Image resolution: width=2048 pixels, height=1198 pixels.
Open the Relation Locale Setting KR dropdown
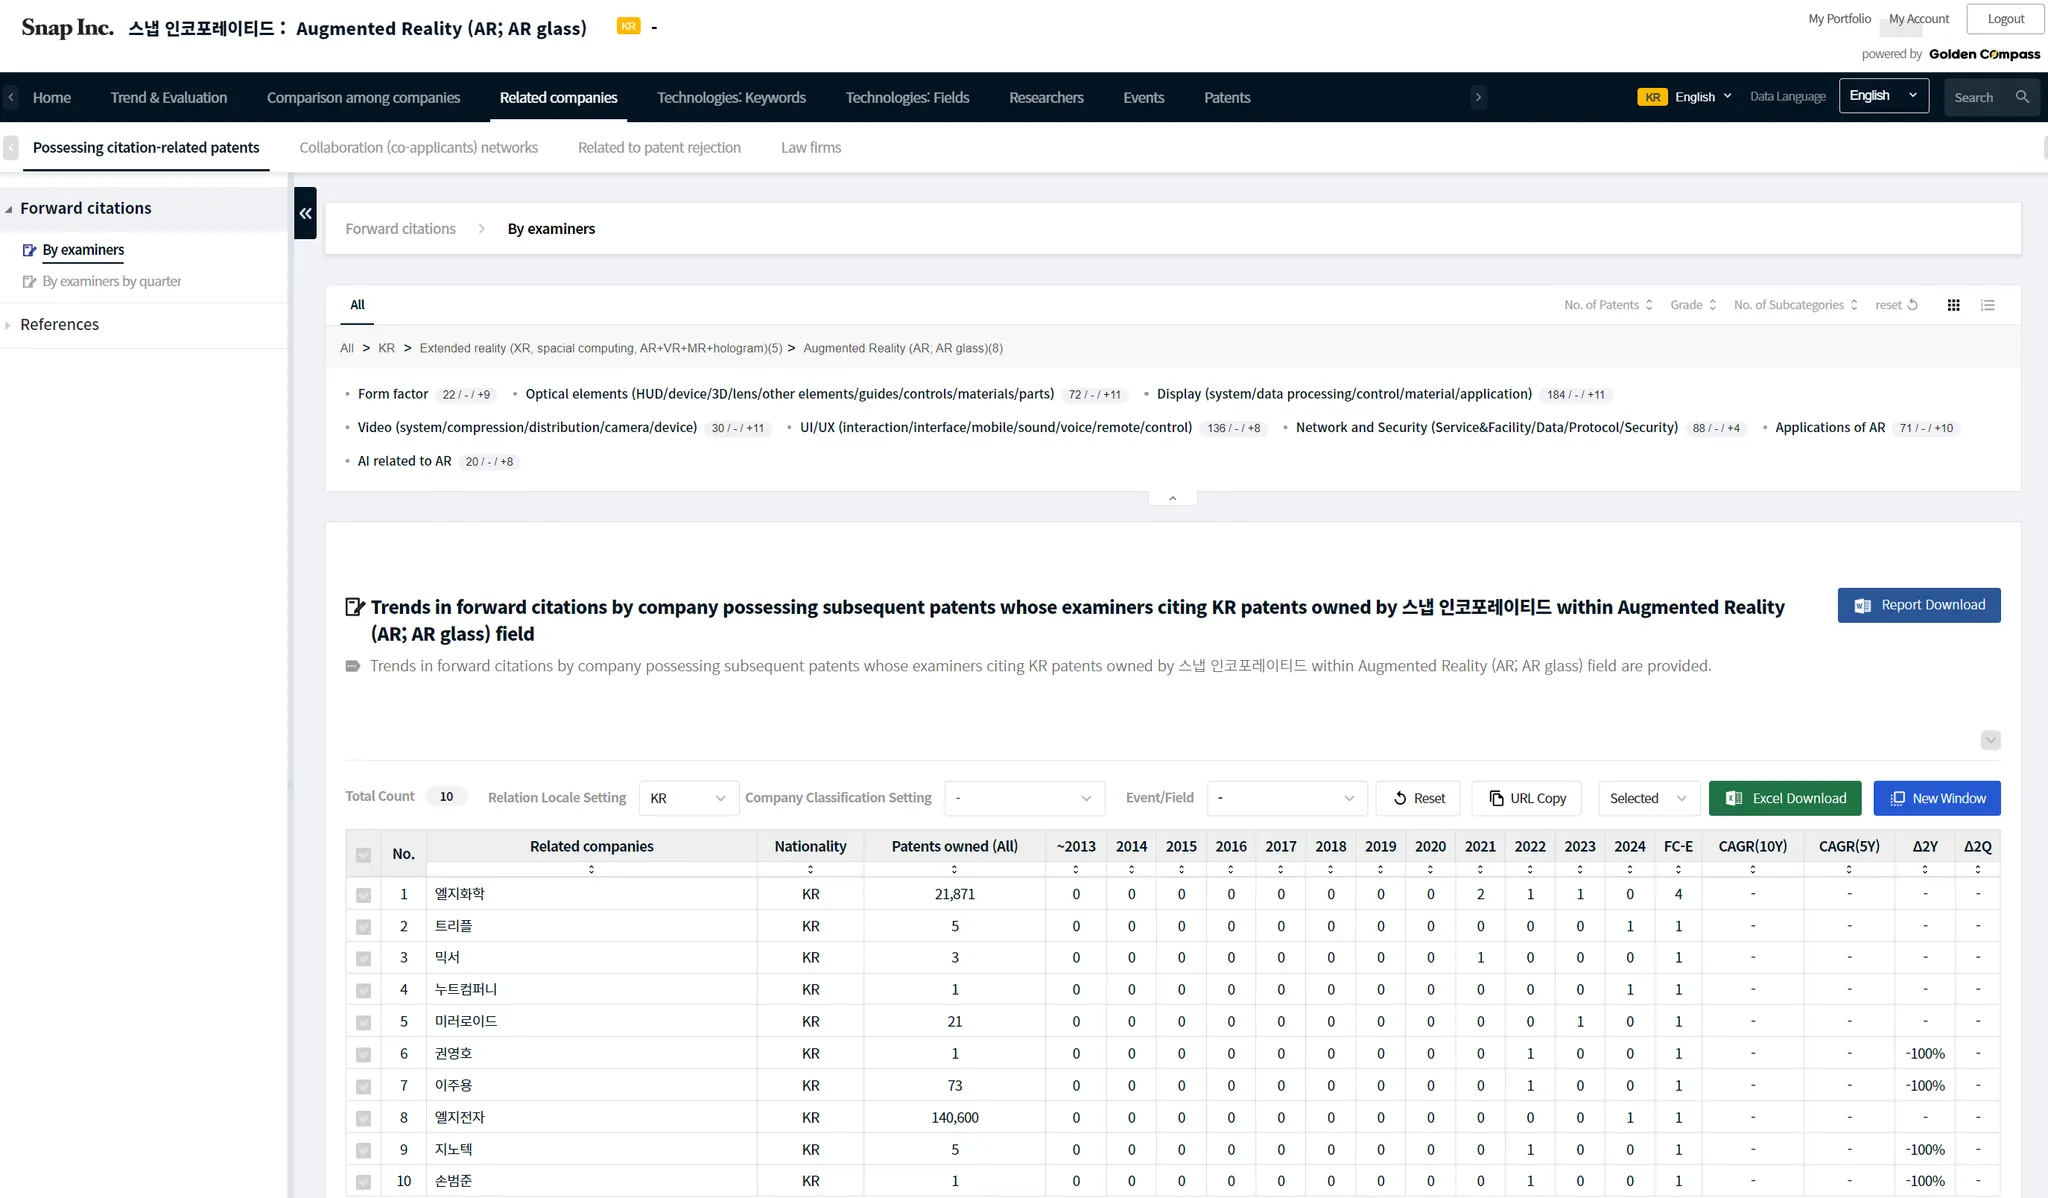(688, 798)
